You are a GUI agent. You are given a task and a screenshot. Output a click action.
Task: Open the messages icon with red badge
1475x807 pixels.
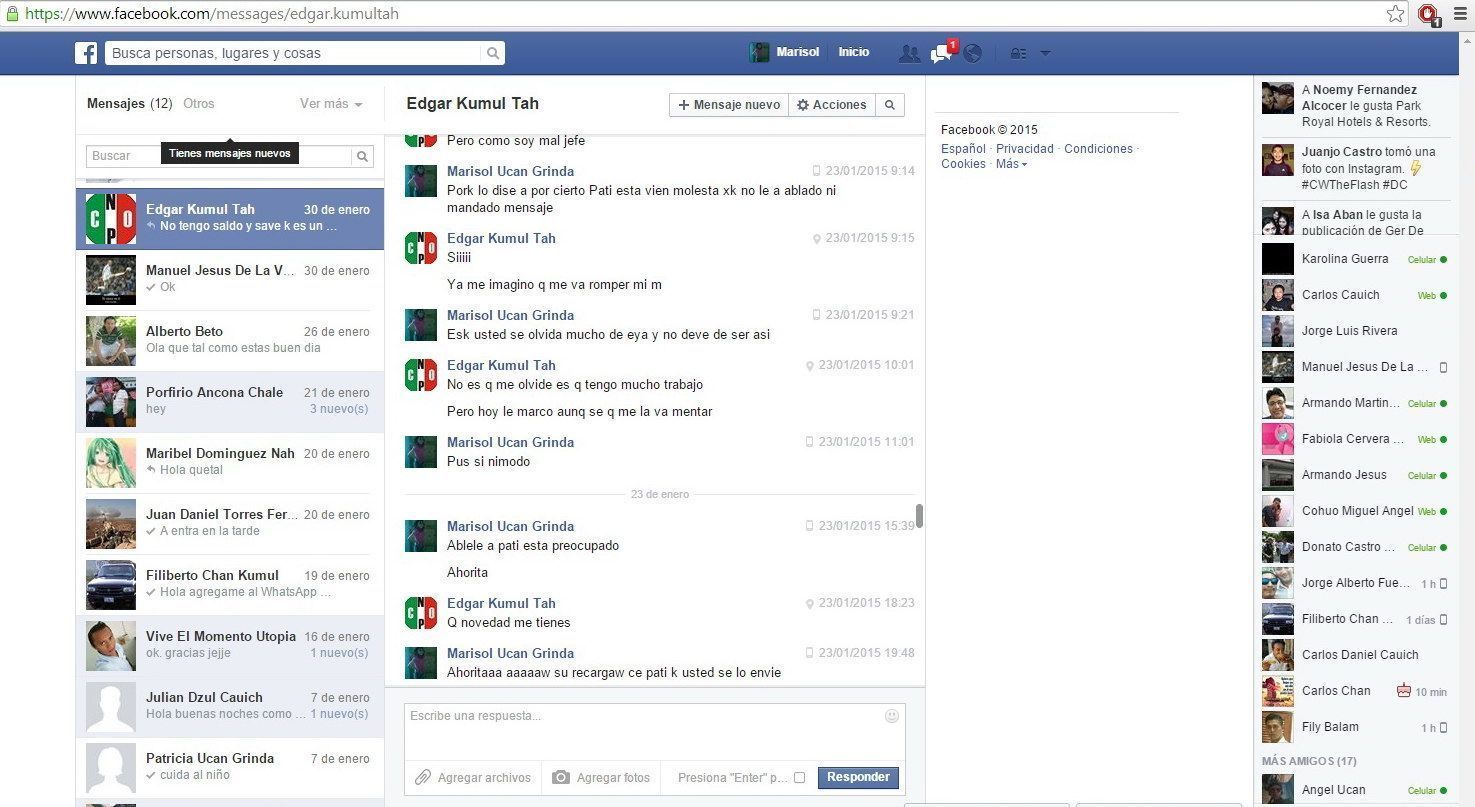click(942, 53)
